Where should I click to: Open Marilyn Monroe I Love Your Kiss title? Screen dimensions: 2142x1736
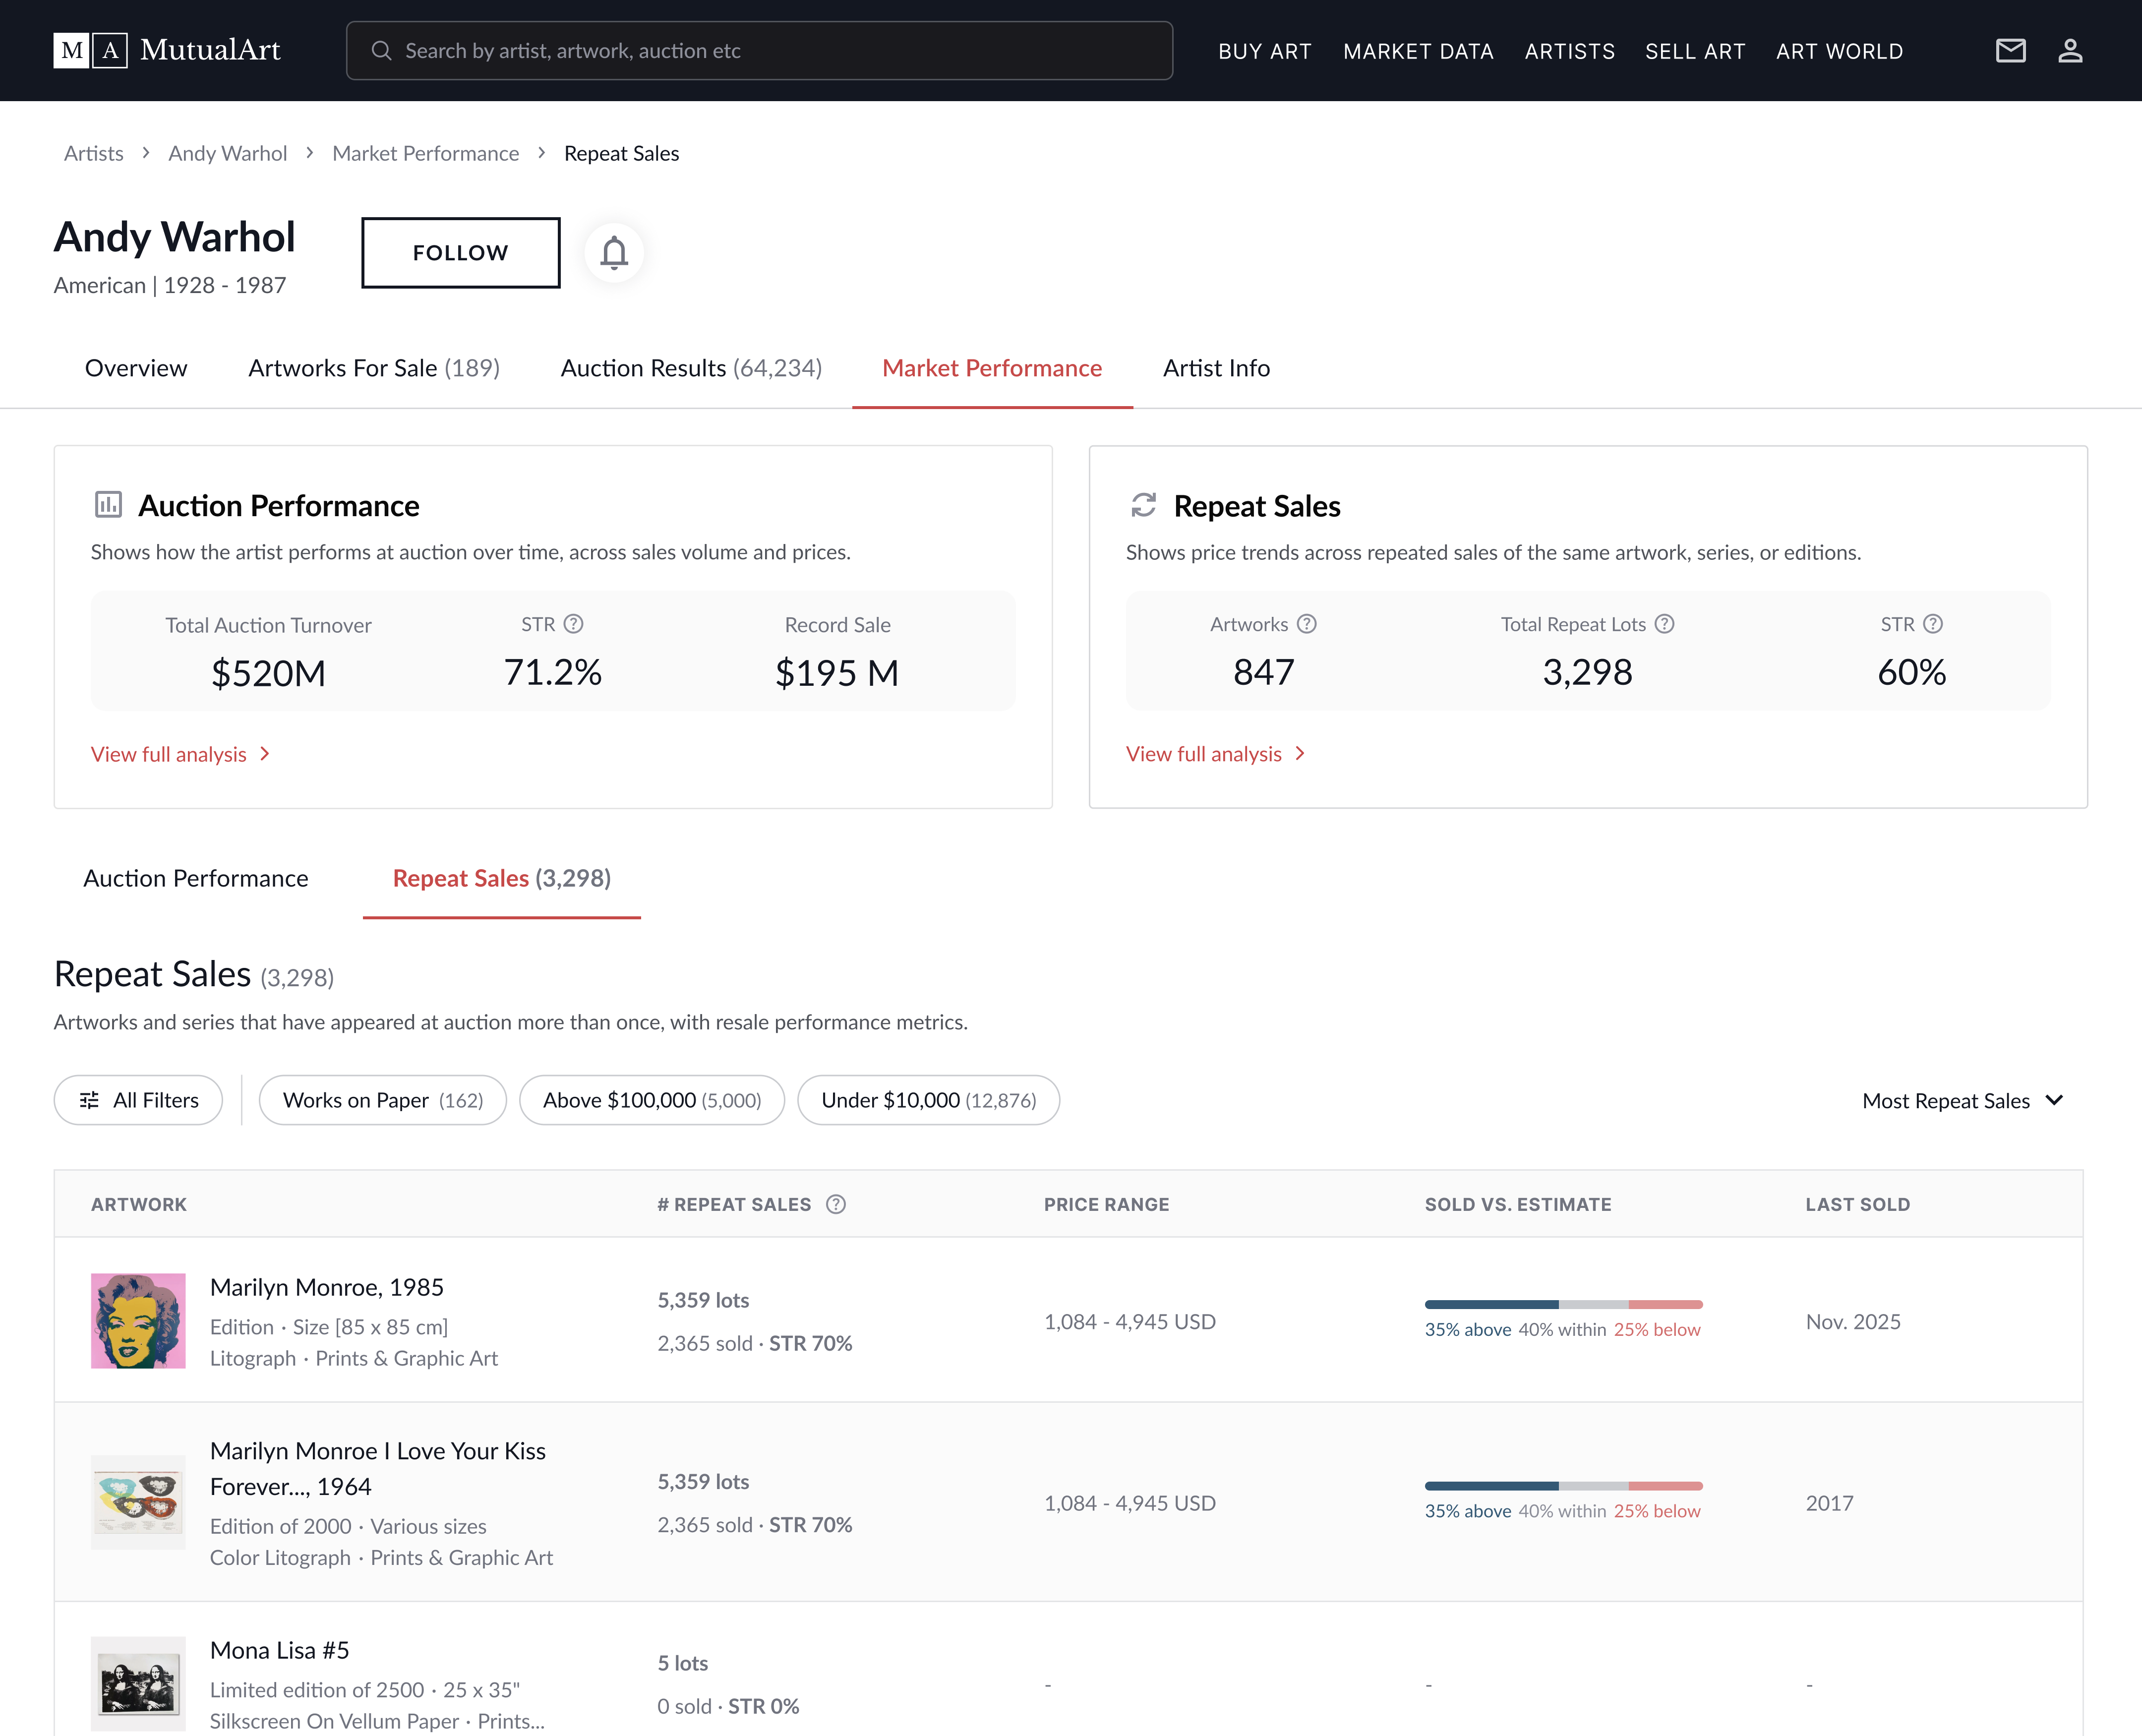(x=378, y=1469)
